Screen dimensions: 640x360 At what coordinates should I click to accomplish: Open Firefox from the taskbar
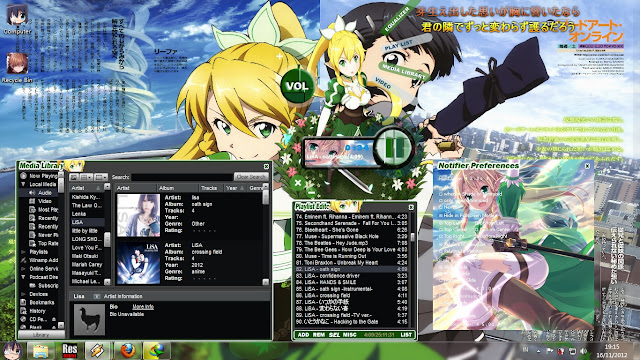(x=127, y=351)
